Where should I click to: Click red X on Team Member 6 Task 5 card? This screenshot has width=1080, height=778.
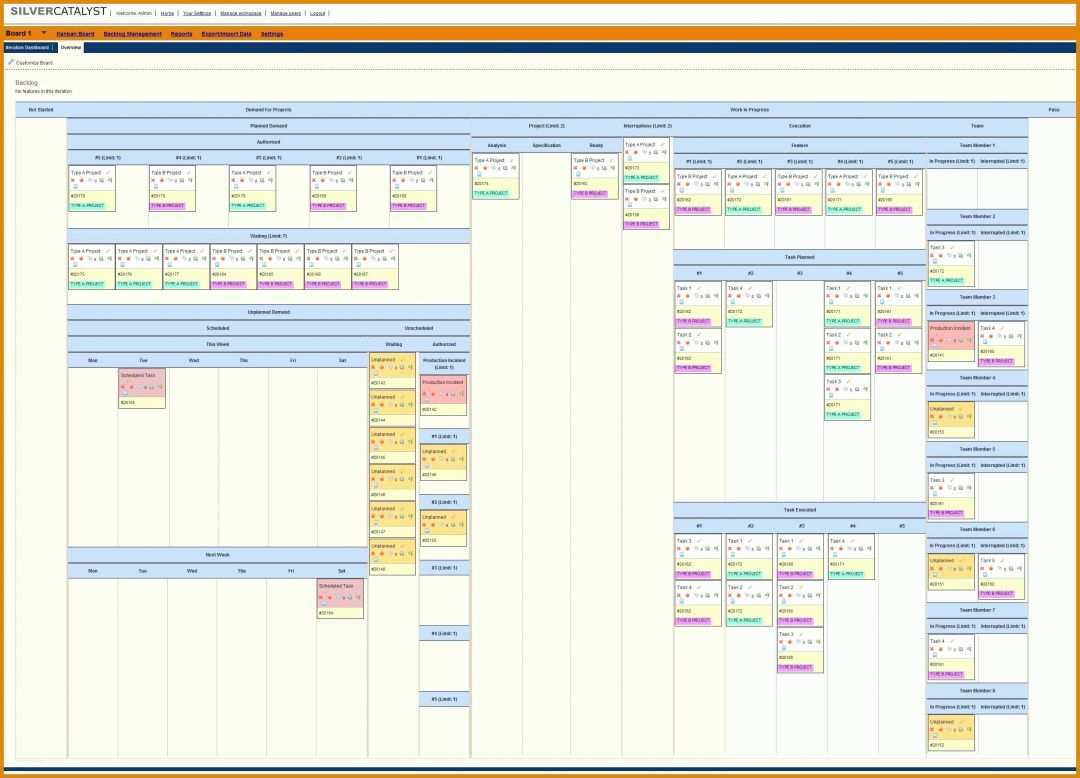click(983, 569)
